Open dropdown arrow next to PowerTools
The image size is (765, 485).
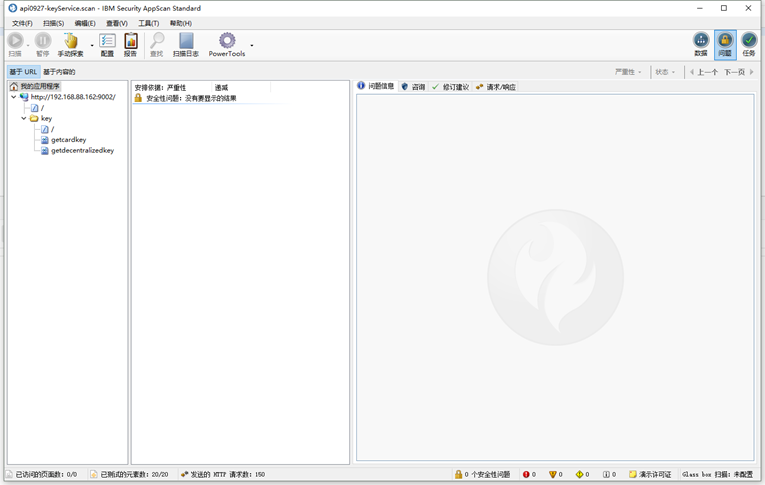[x=252, y=45]
